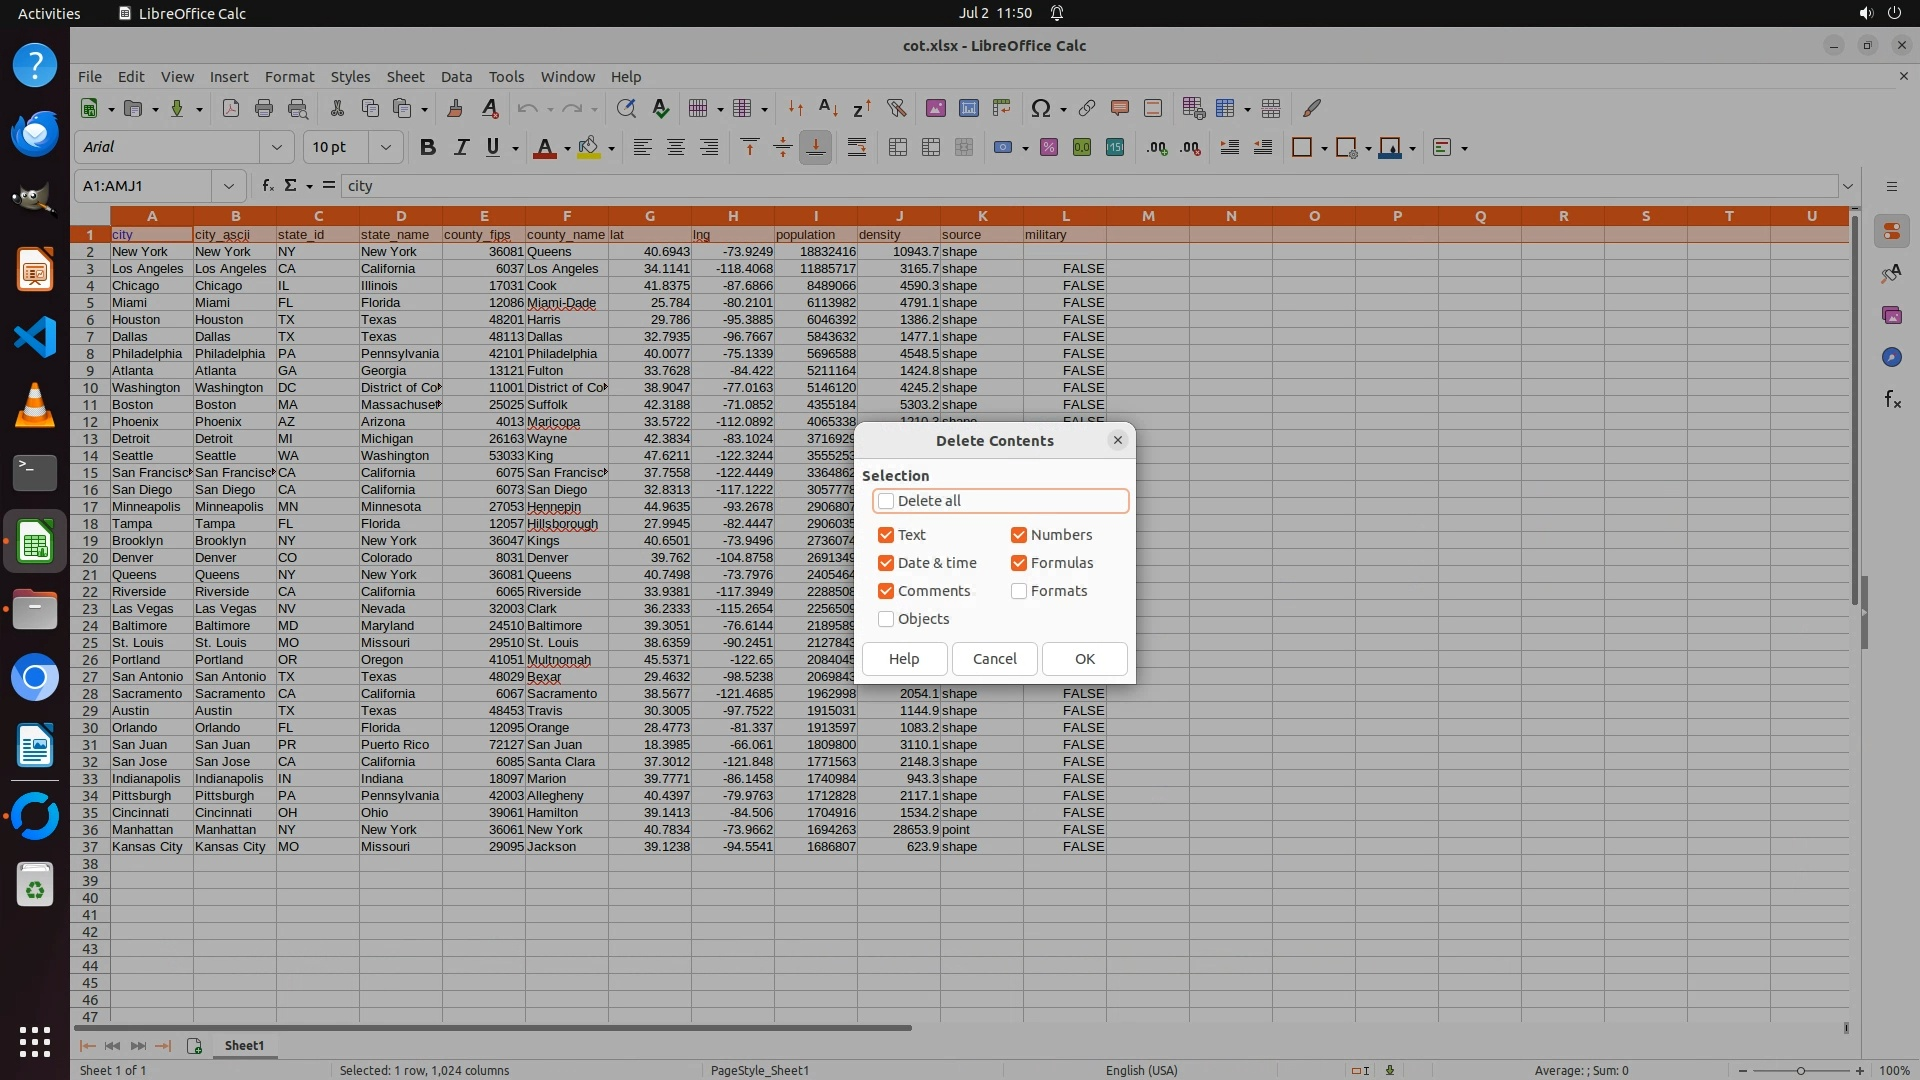Open the Data menu
This screenshot has width=1920, height=1080.
tap(456, 77)
